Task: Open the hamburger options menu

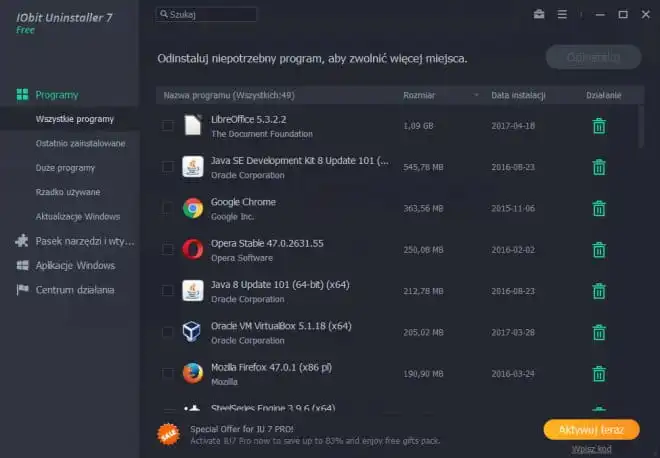Action: (x=562, y=14)
